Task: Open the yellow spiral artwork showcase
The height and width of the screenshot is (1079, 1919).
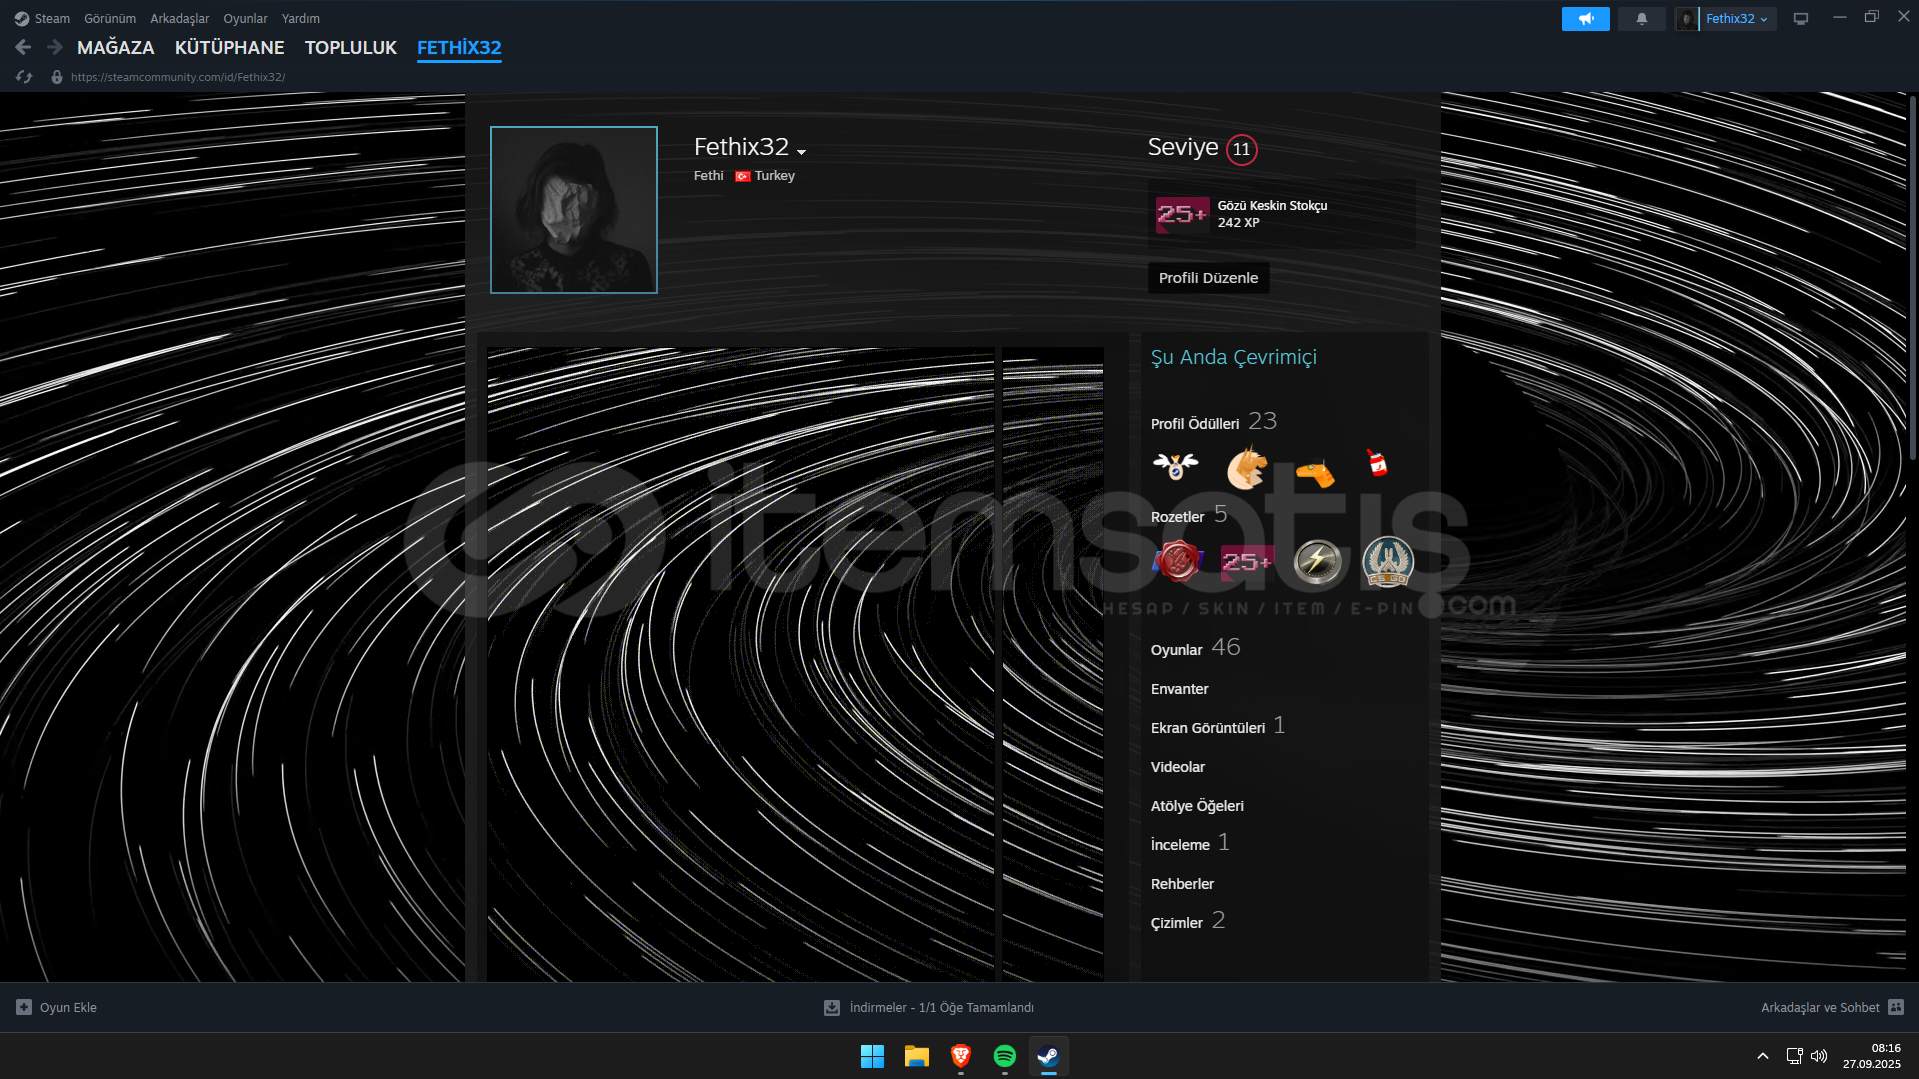Action: click(x=741, y=664)
